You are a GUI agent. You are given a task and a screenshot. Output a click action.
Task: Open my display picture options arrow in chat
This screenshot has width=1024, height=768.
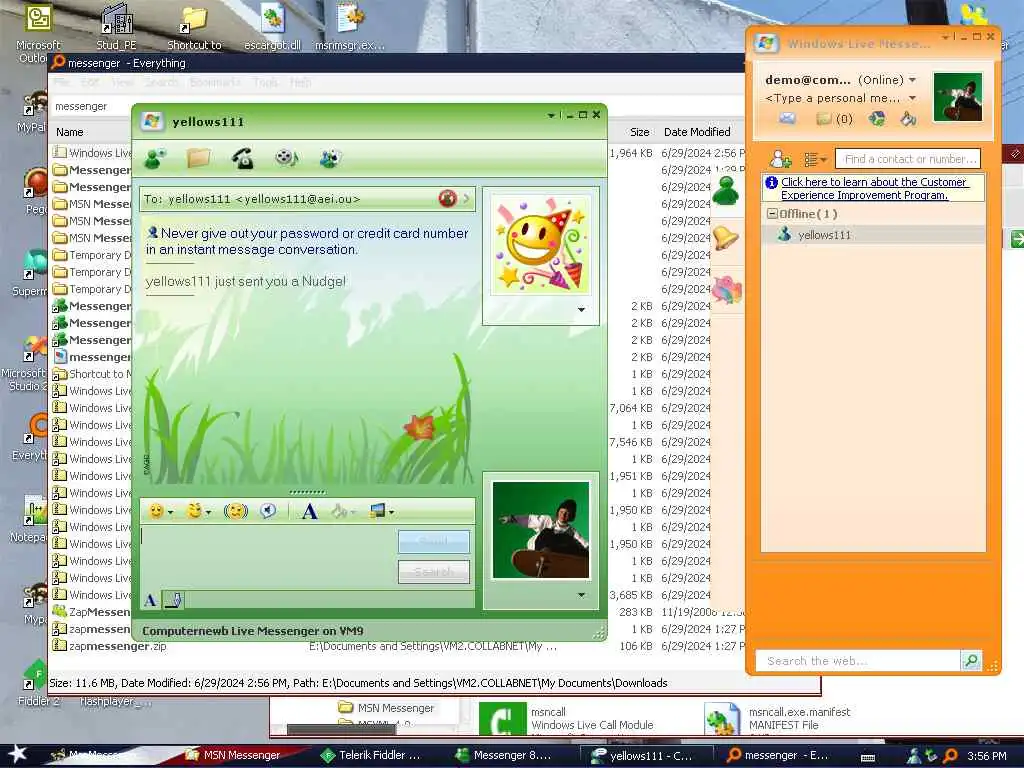coord(581,595)
